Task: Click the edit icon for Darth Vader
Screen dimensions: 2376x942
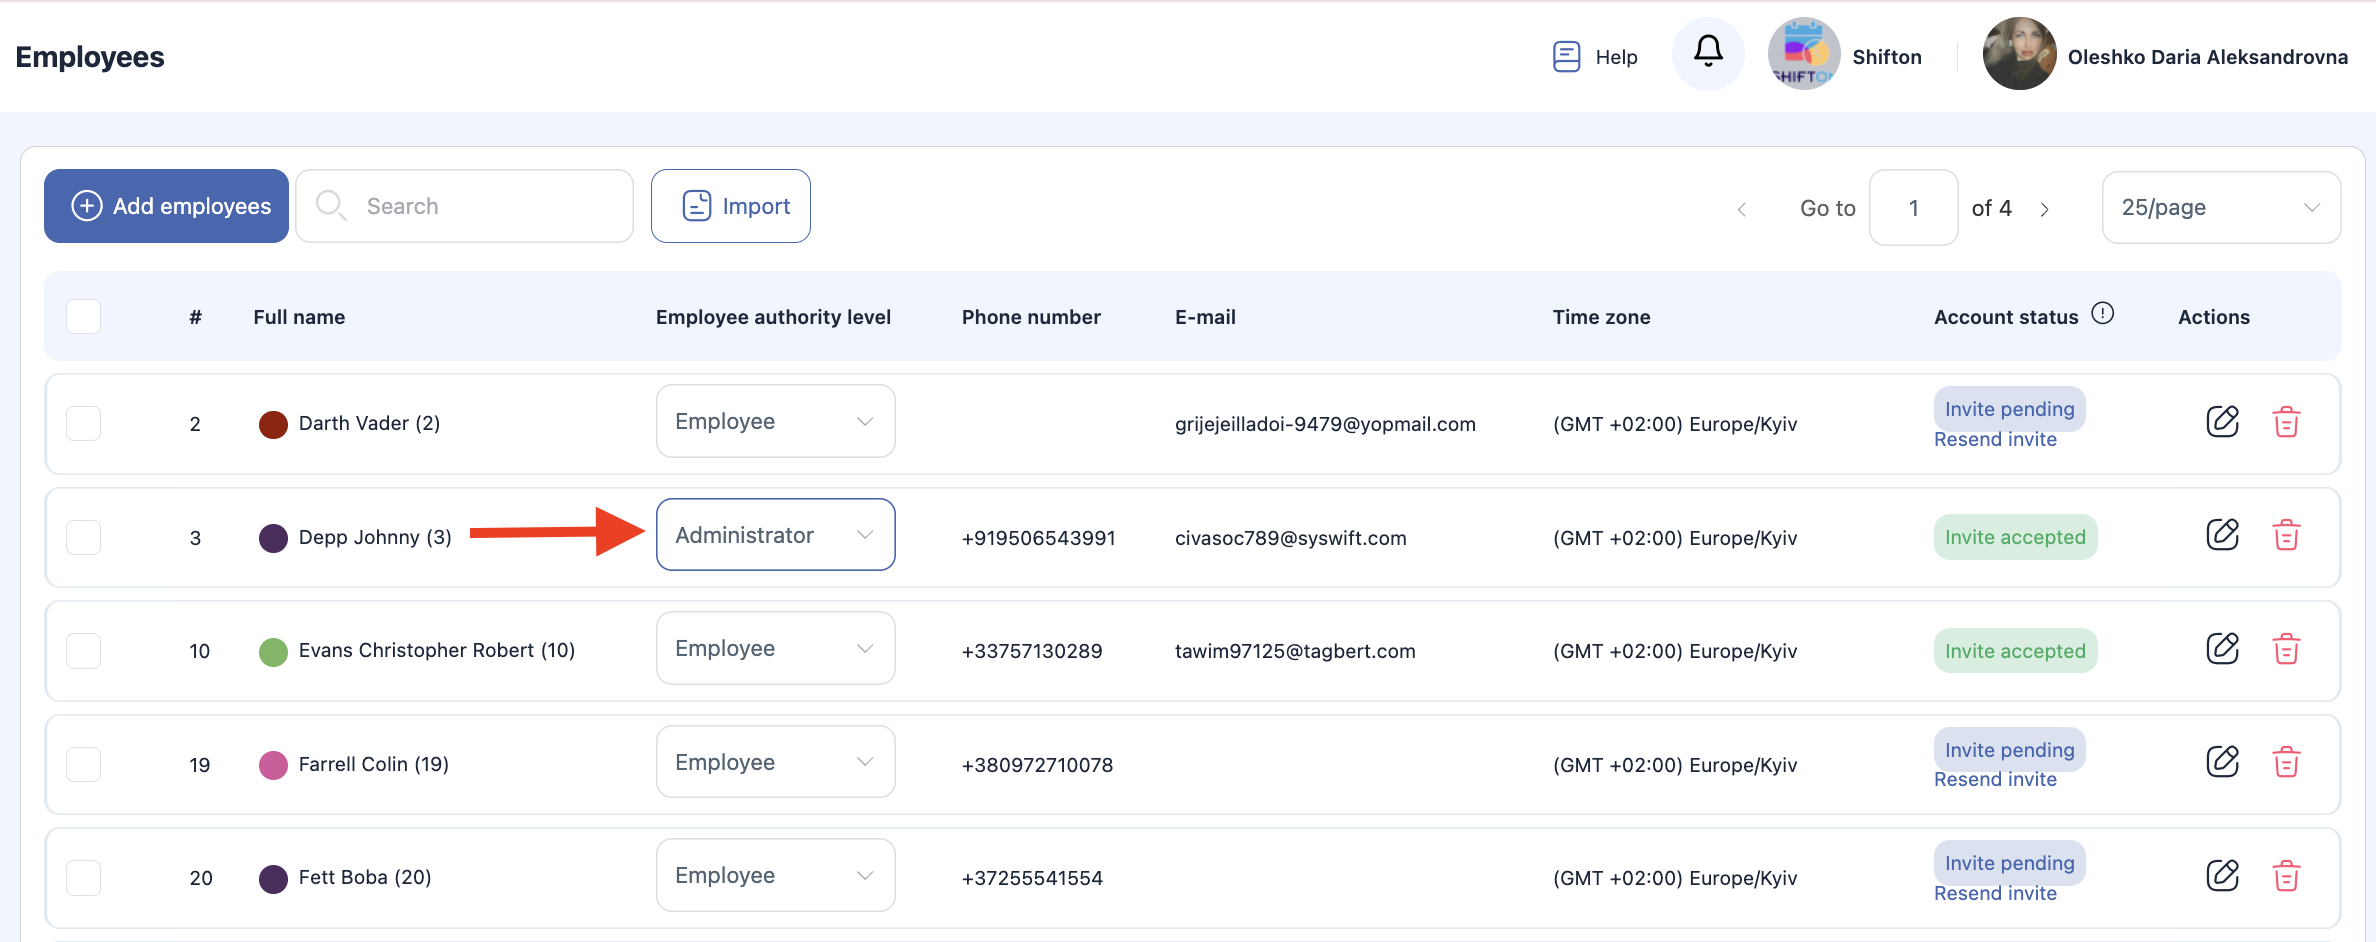Action: [x=2222, y=422]
